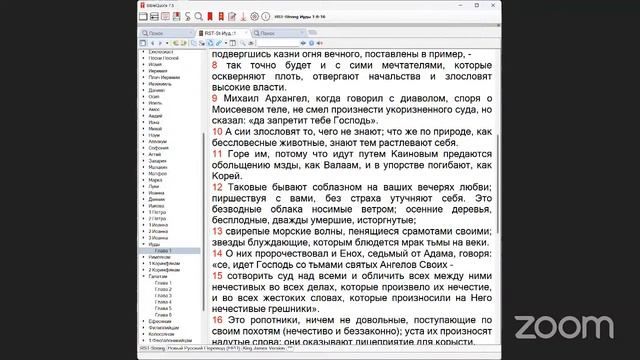640x360 pixels.
Task: Click the first red bookmark icon
Action: pos(210,16)
